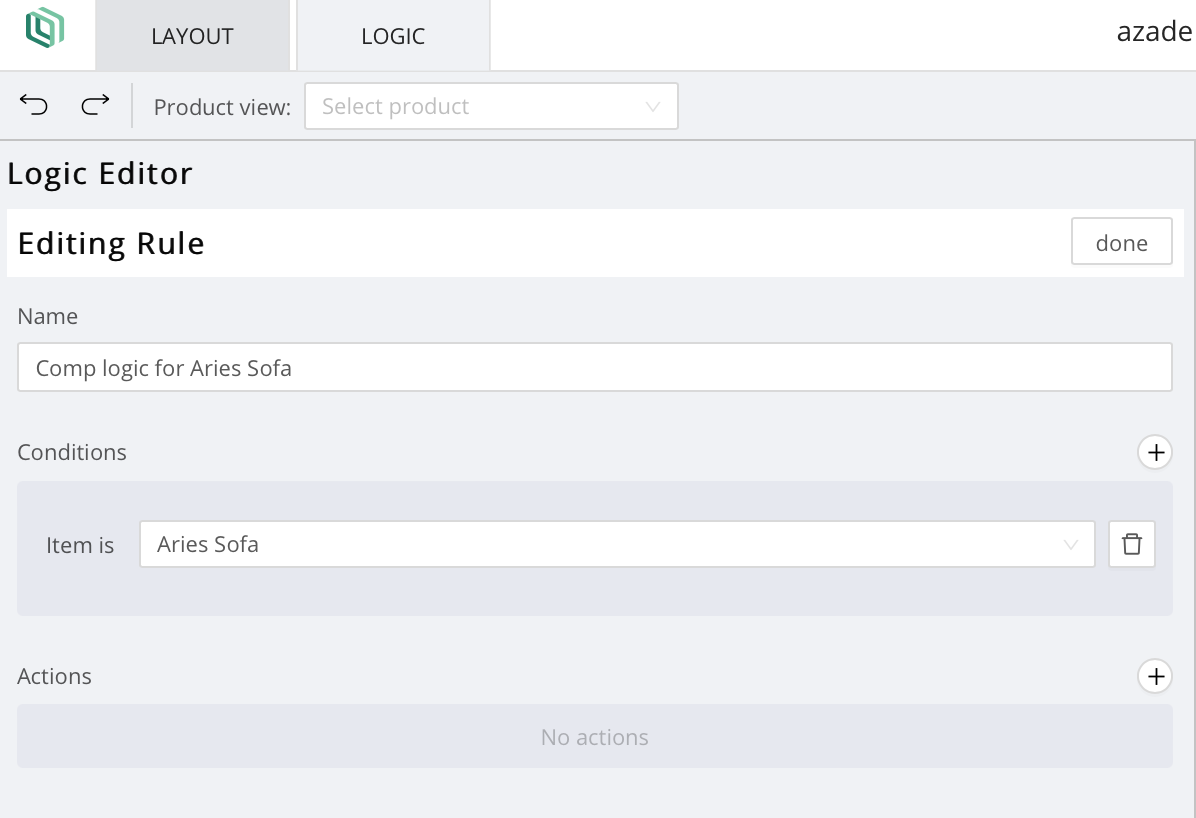
Task: Delete the Aries Sofa condition
Action: pos(1131,544)
